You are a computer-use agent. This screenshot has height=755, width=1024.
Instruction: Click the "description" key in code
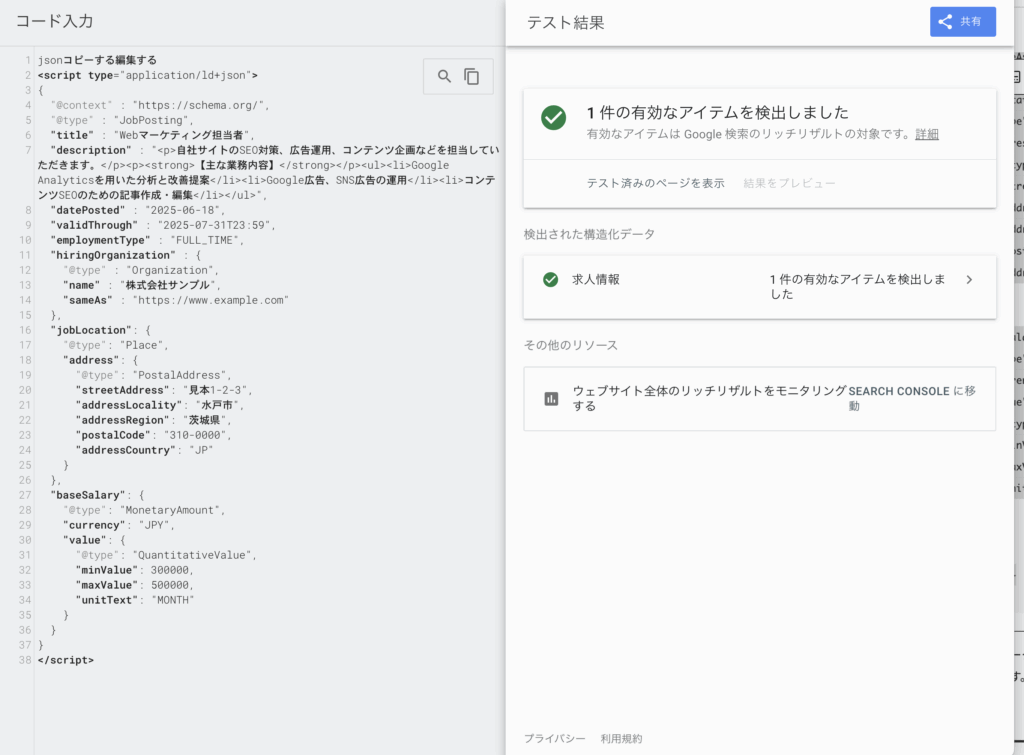pos(91,150)
